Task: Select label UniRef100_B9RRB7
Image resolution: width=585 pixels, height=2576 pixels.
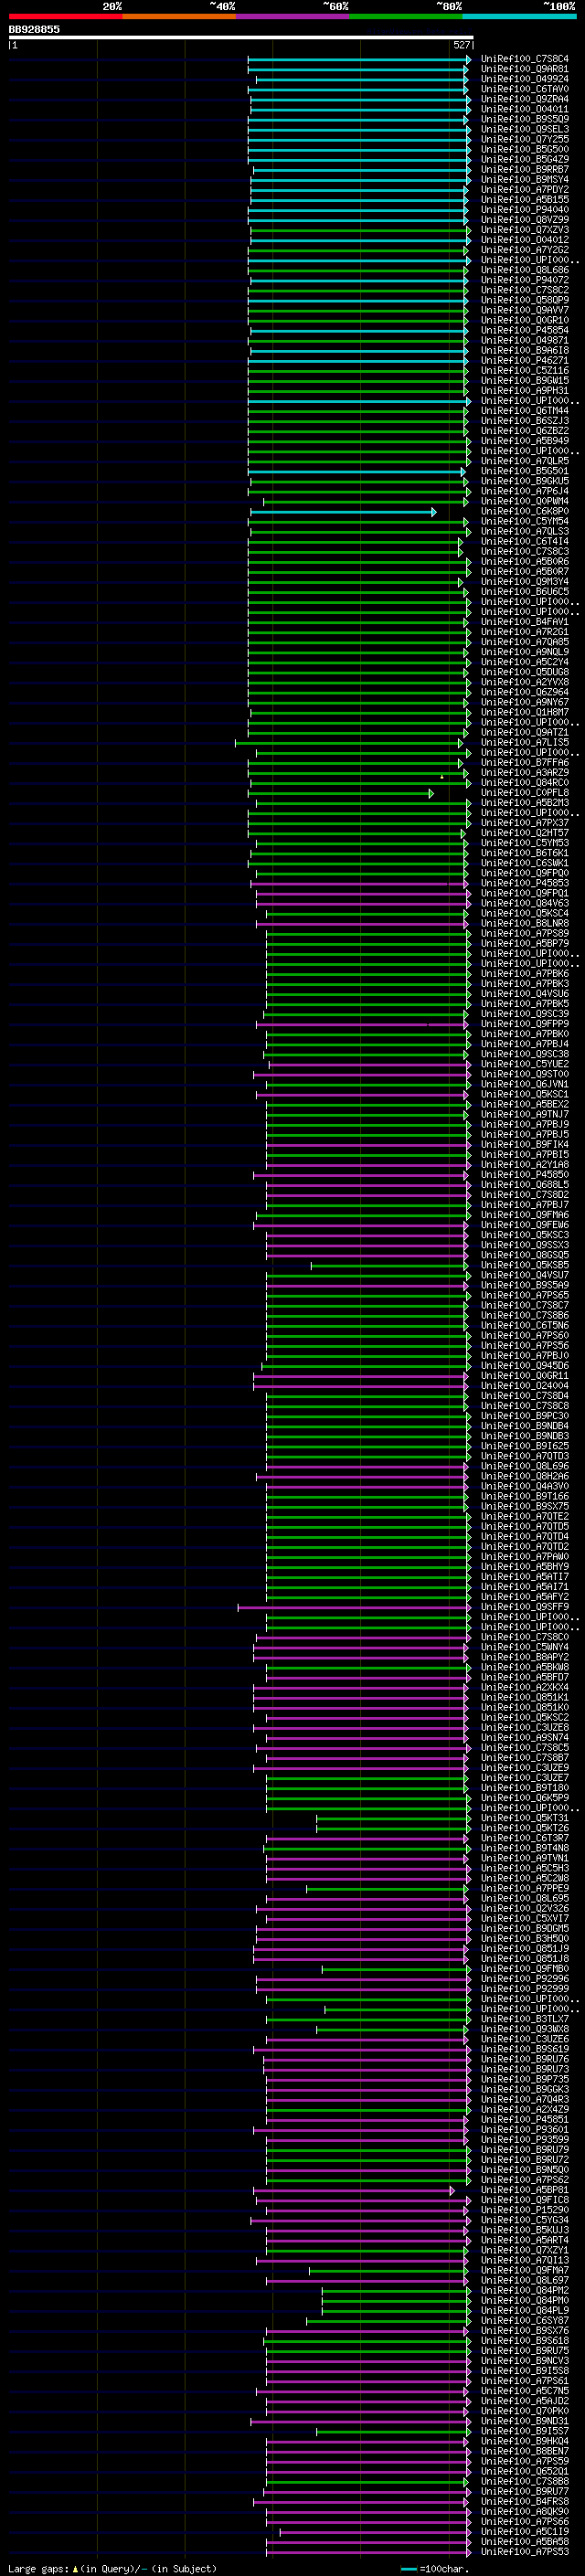Action: [524, 170]
